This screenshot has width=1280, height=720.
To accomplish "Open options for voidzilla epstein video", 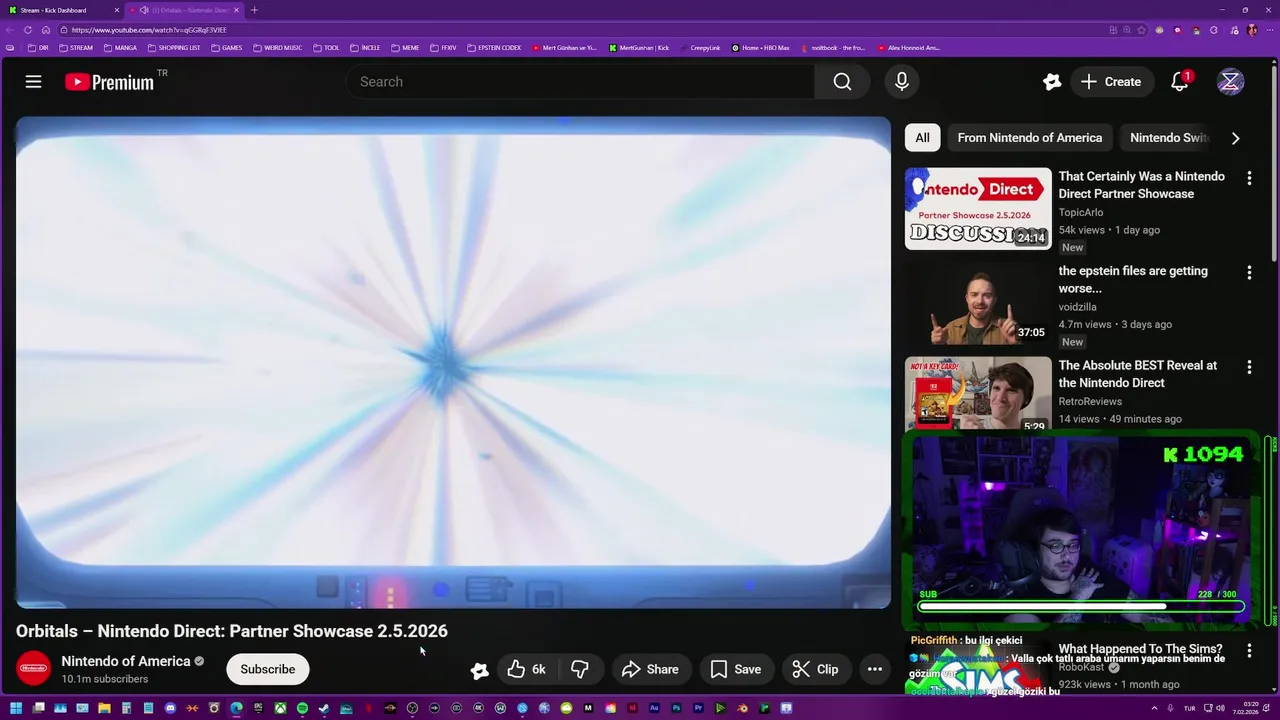I will [1248, 272].
